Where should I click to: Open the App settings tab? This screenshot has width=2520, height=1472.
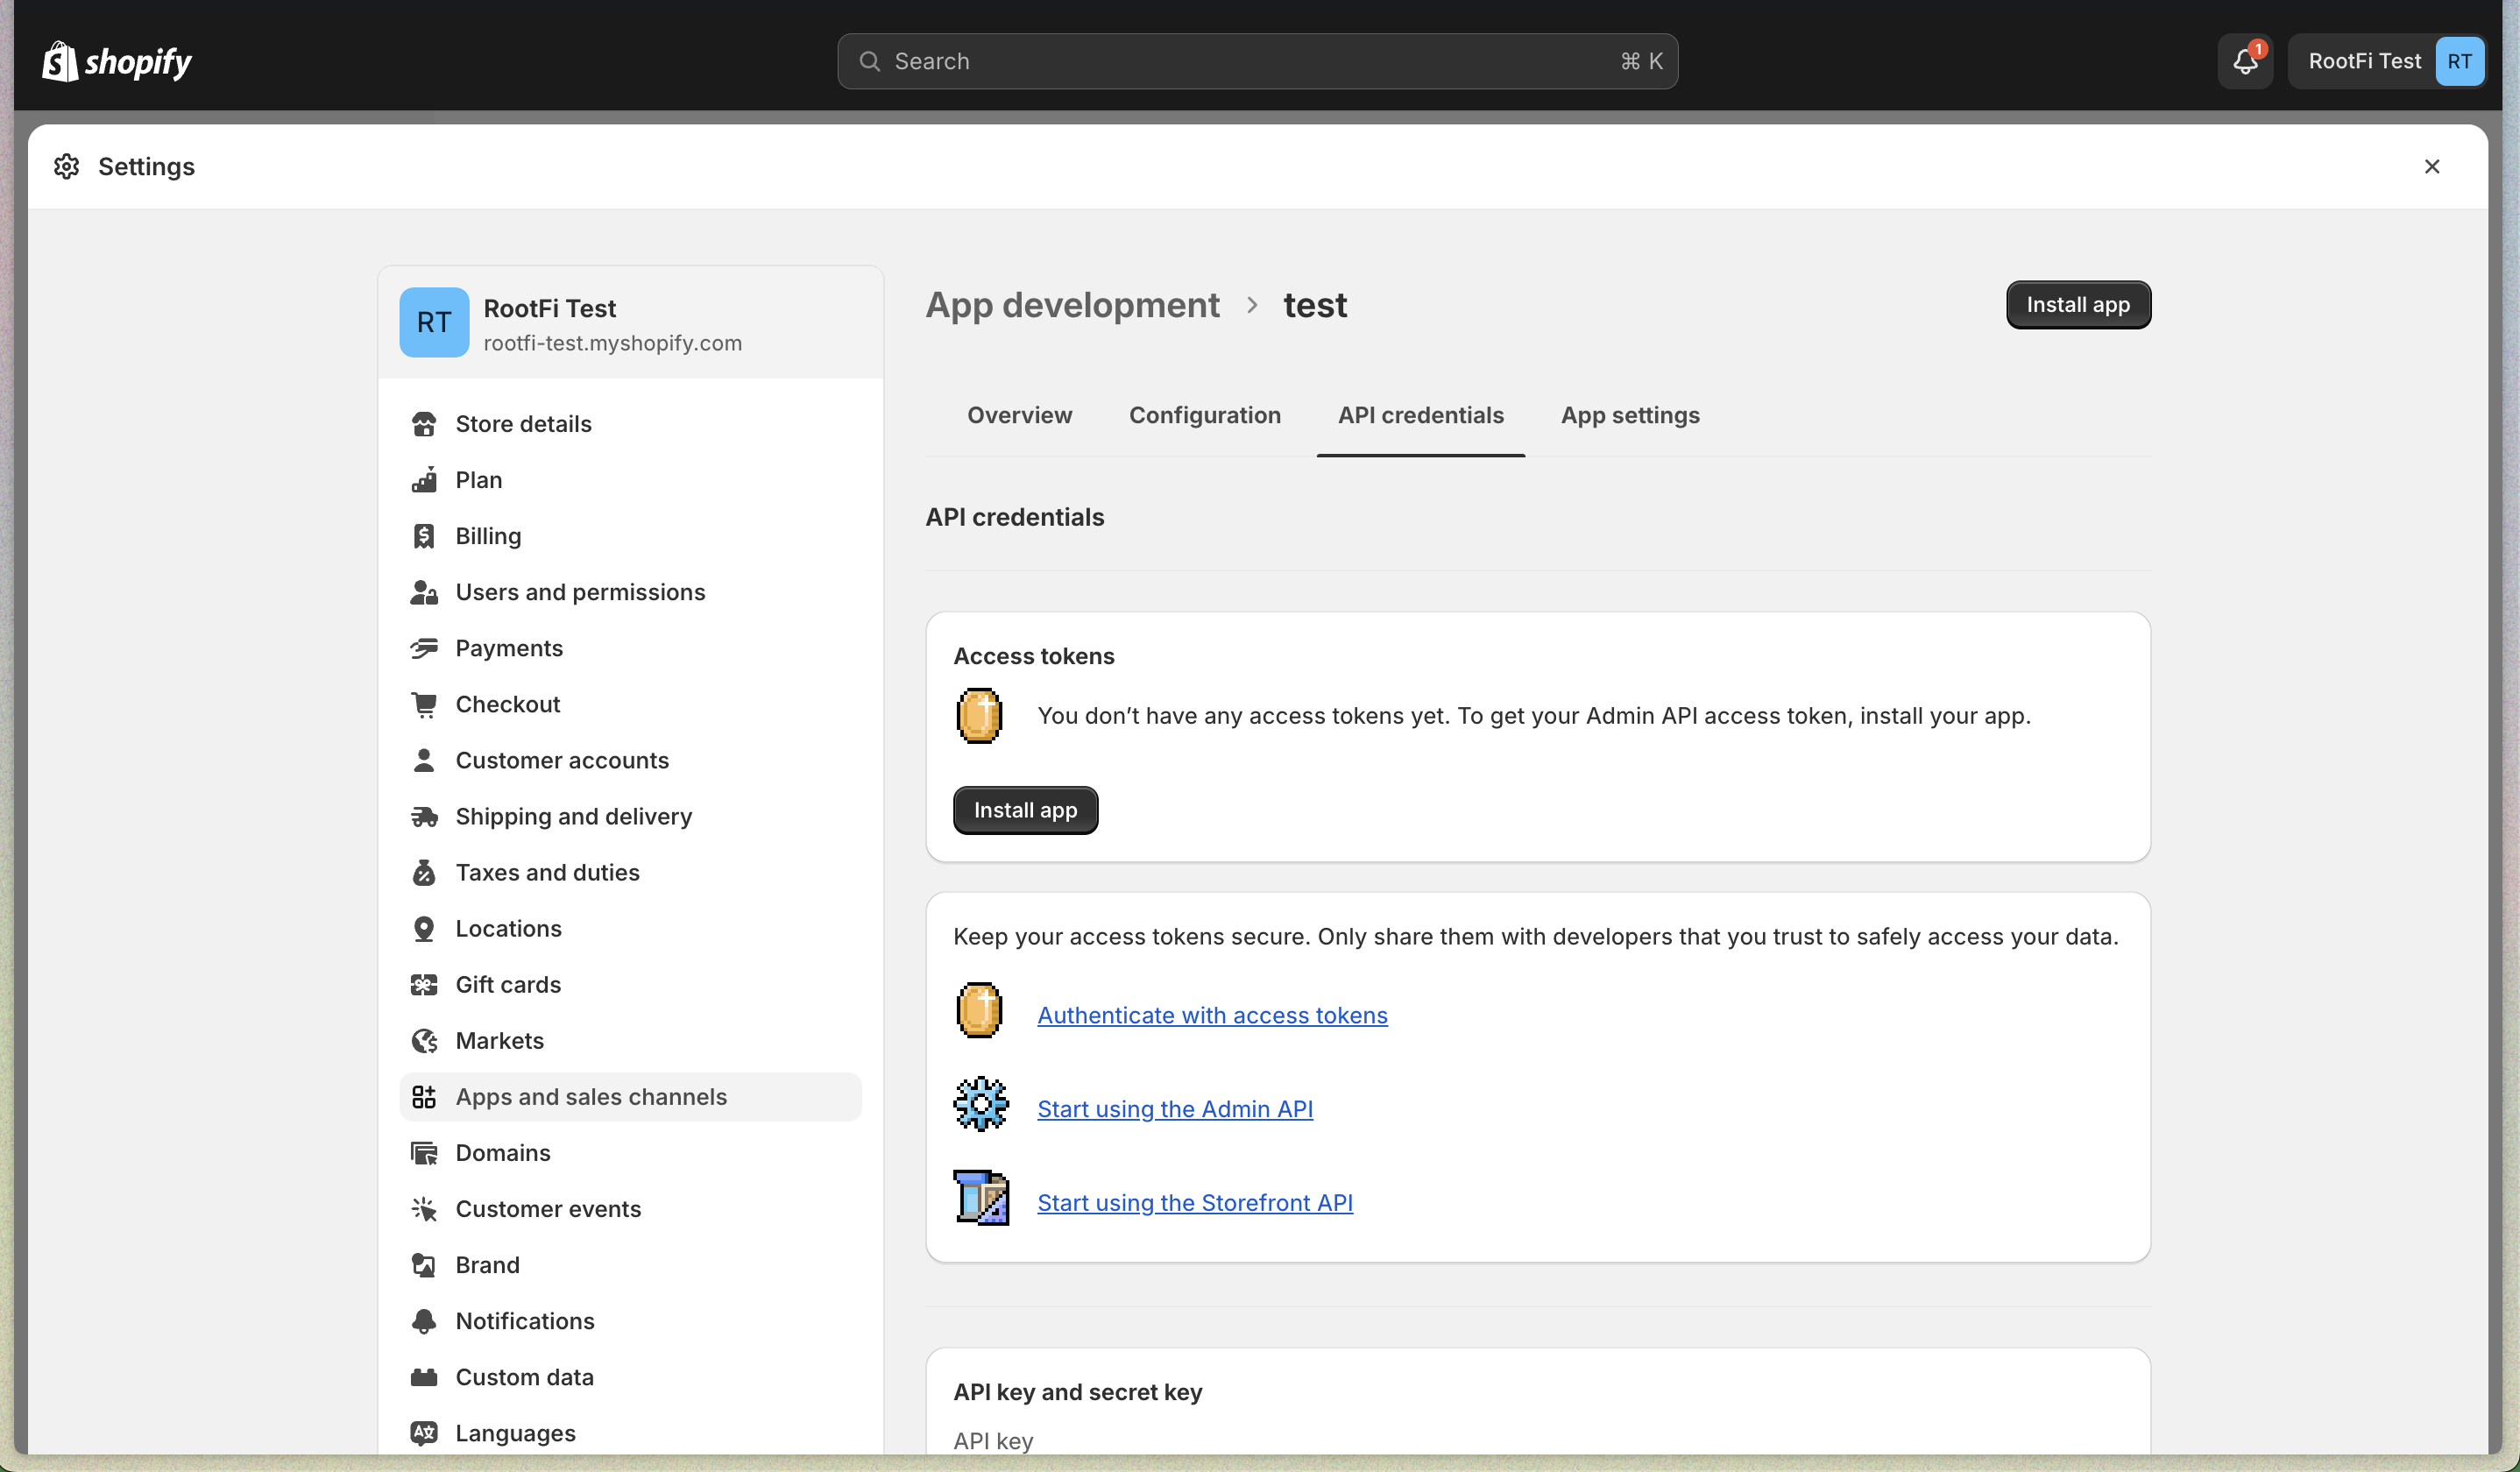[1629, 415]
